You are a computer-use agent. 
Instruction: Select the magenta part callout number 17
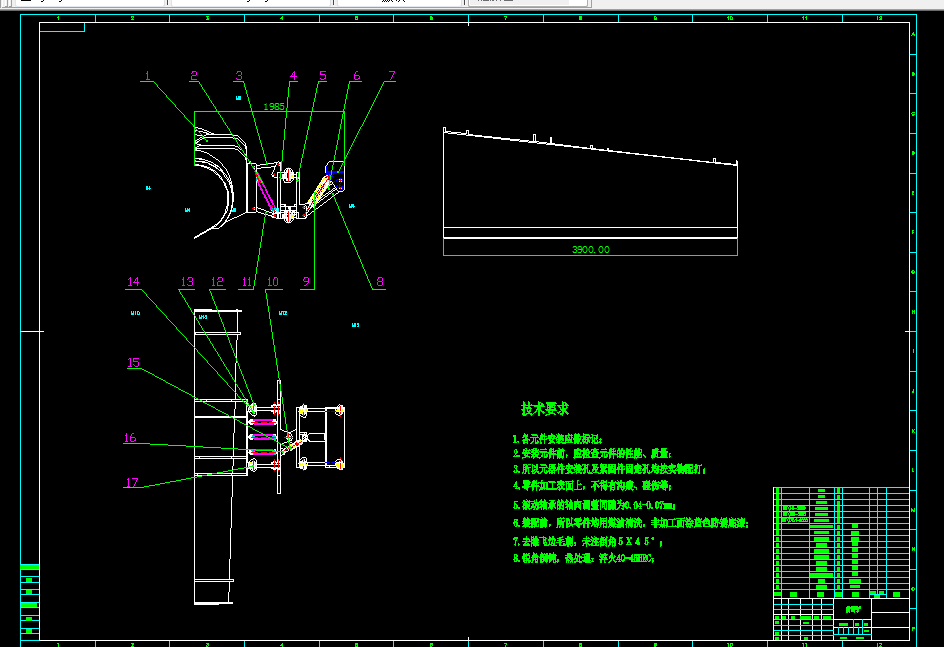pyautogui.click(x=132, y=482)
